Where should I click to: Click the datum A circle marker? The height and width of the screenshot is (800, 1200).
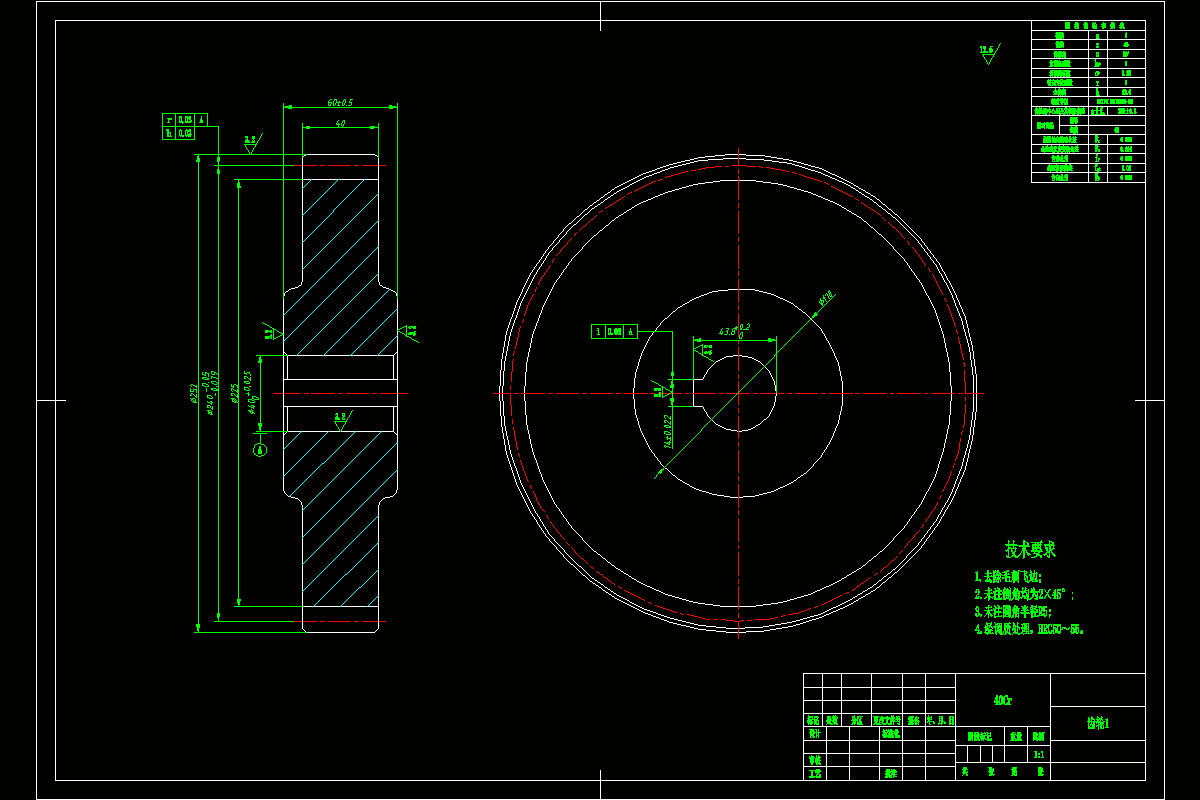[261, 450]
